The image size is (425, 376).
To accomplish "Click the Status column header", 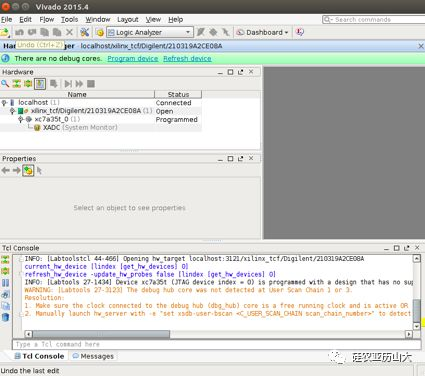I will pos(178,95).
